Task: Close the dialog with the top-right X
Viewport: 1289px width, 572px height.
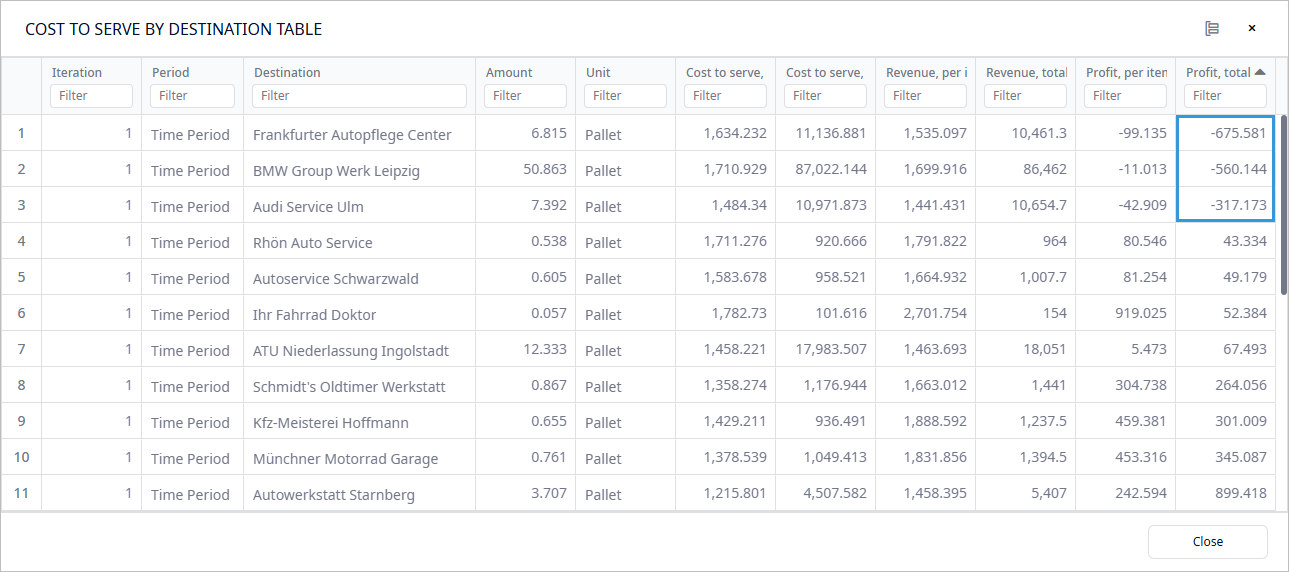Action: pyautogui.click(x=1252, y=28)
